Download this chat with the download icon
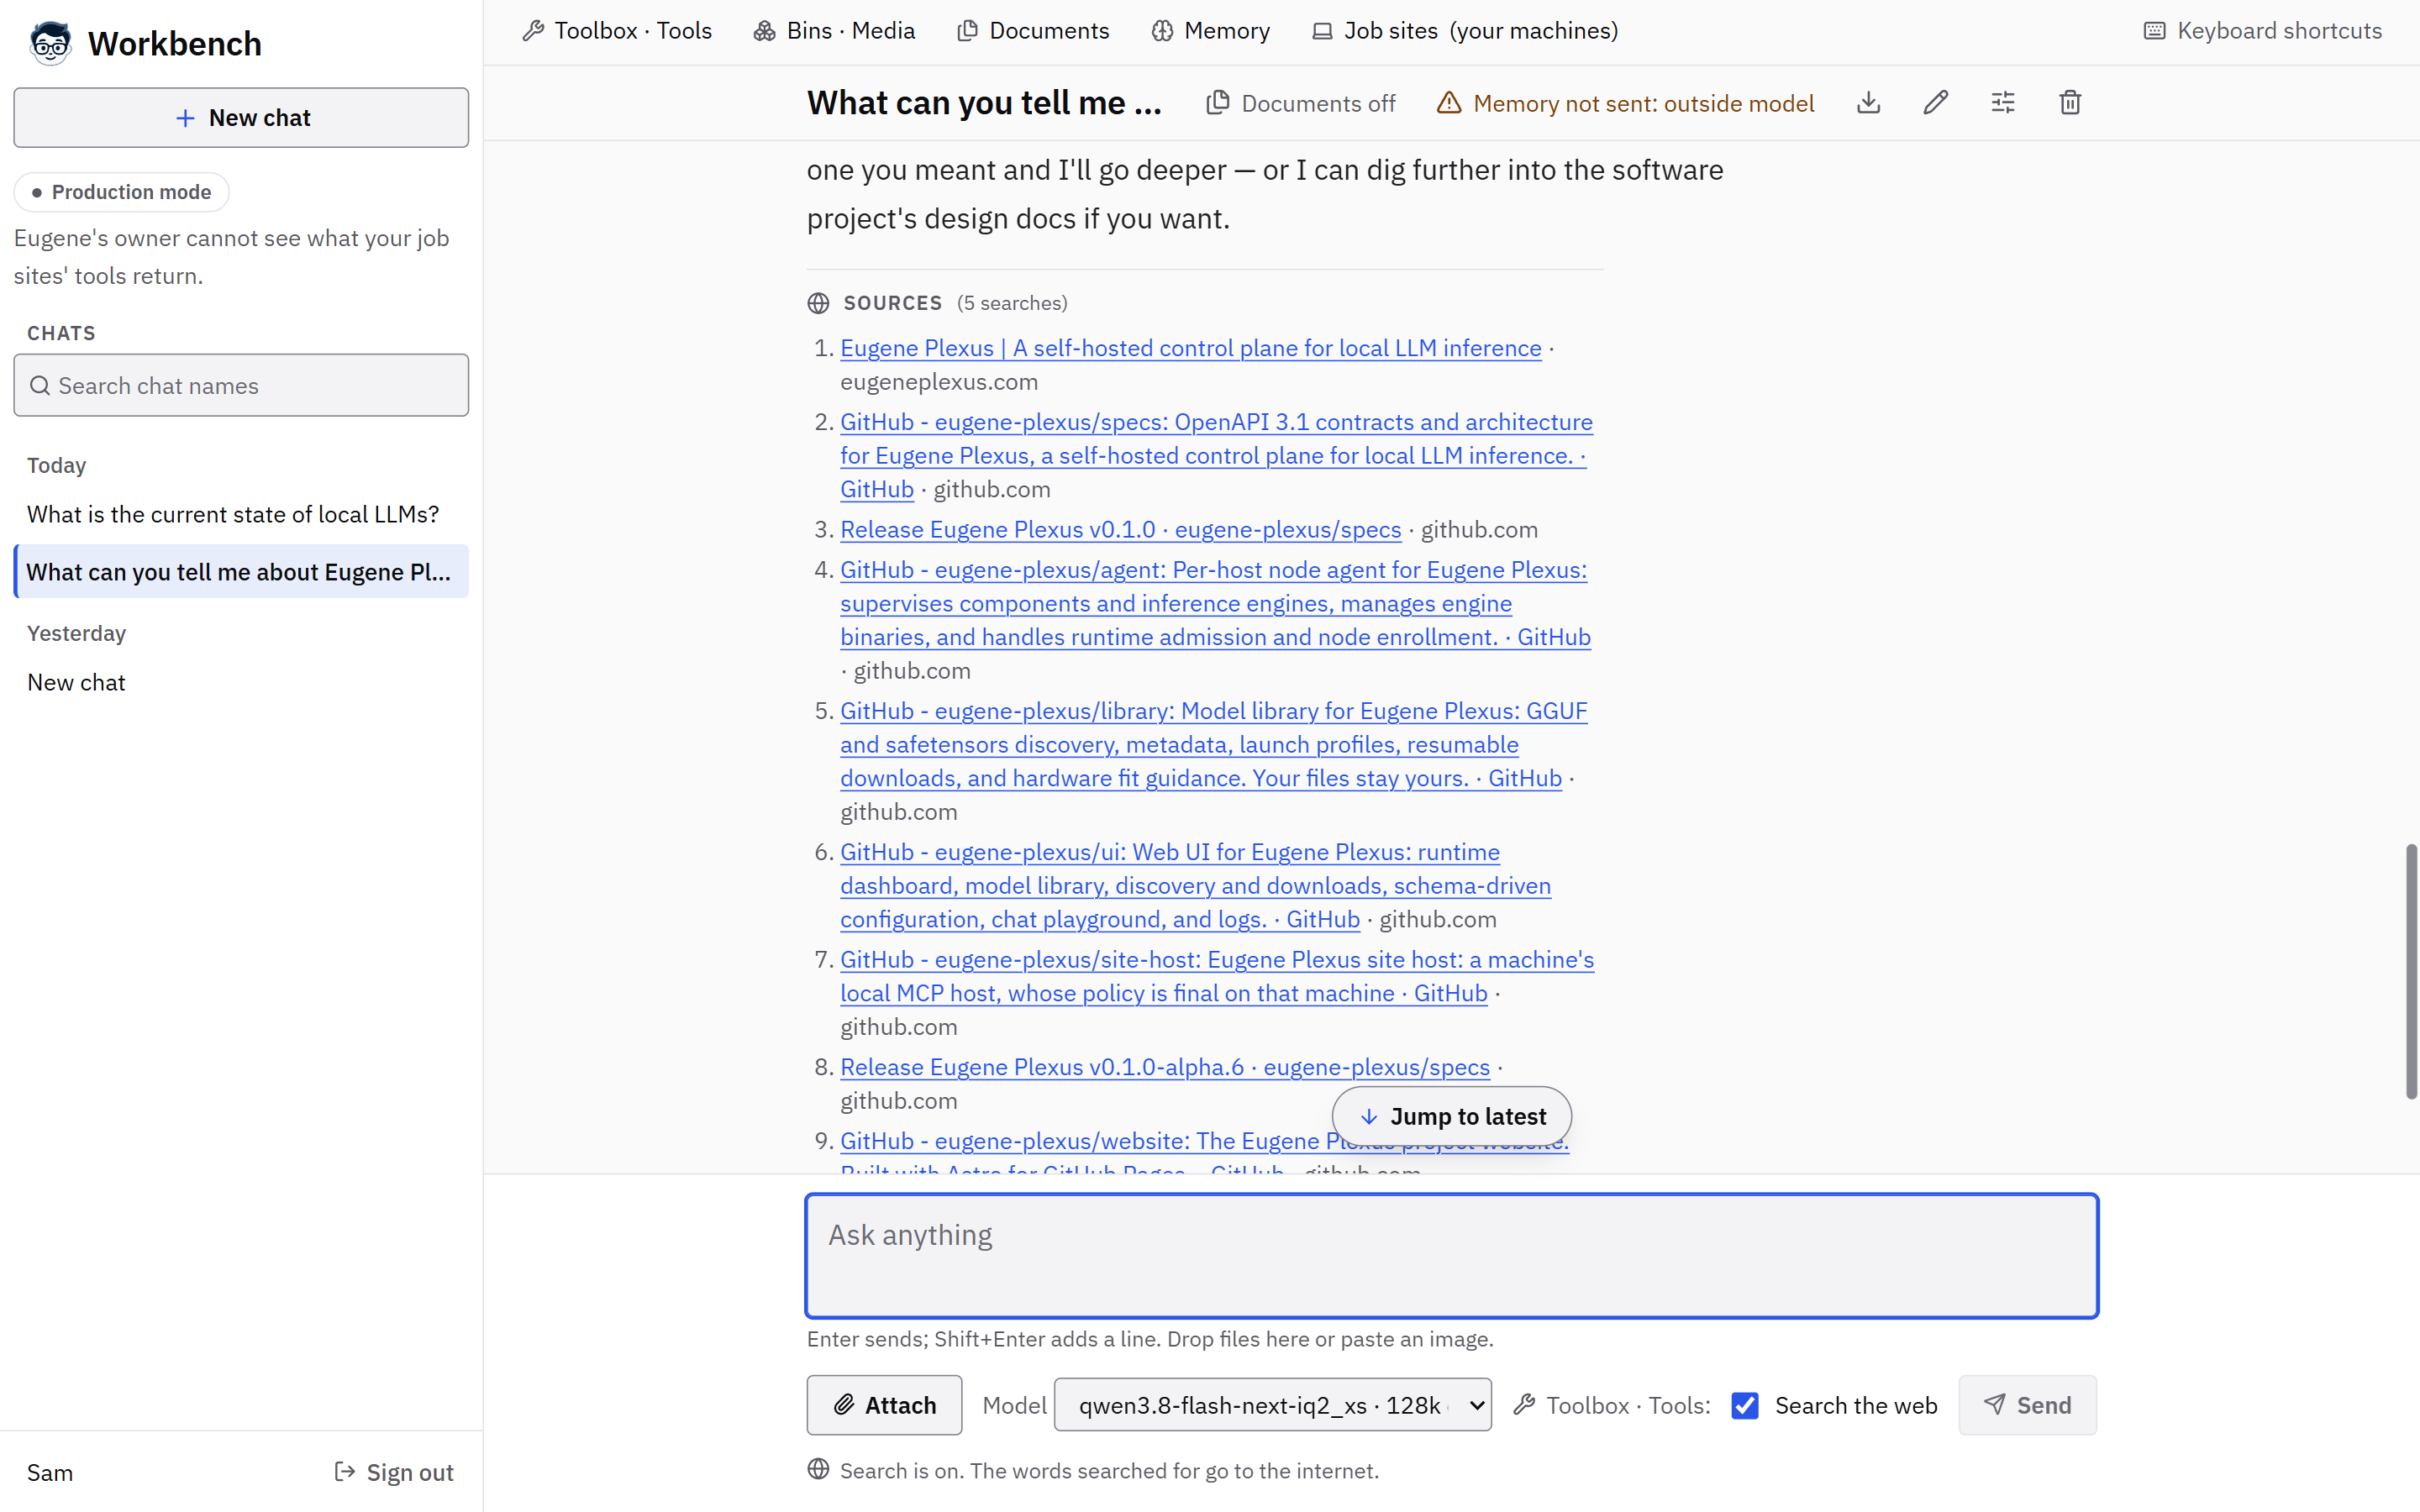Viewport: 2420px width, 1512px height. [x=1868, y=103]
